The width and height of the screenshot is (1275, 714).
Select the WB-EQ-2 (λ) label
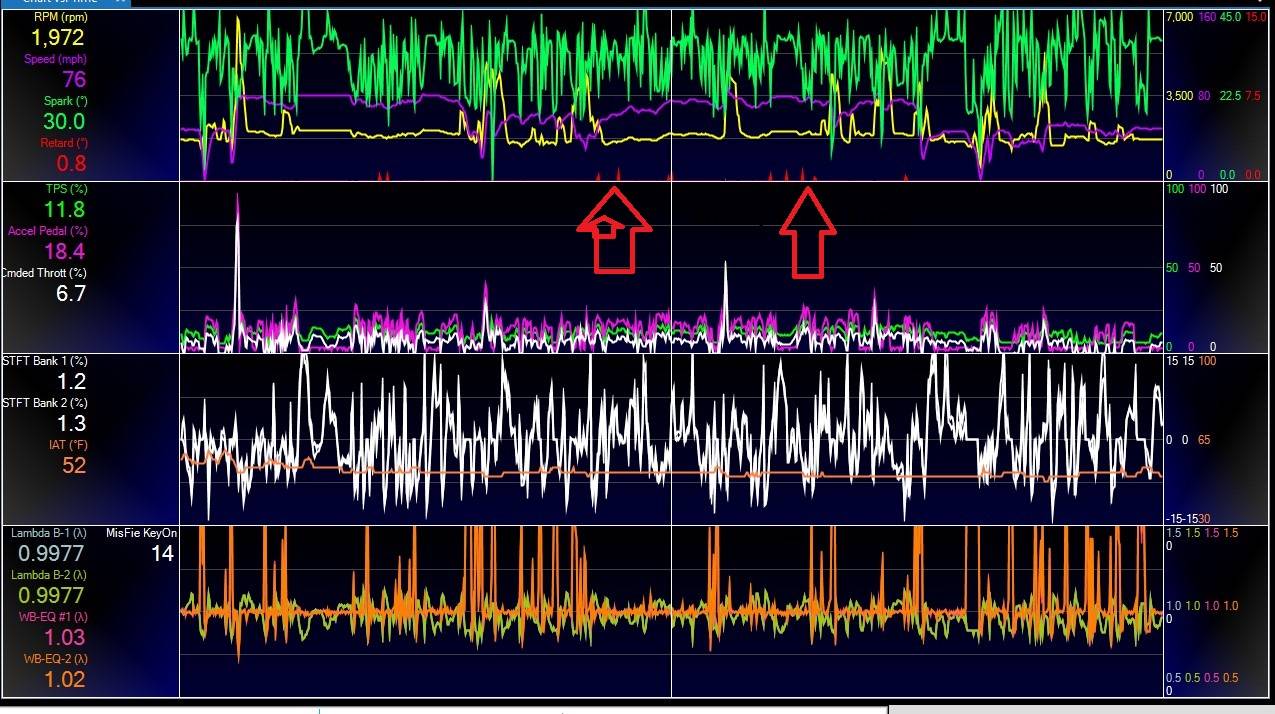54,659
